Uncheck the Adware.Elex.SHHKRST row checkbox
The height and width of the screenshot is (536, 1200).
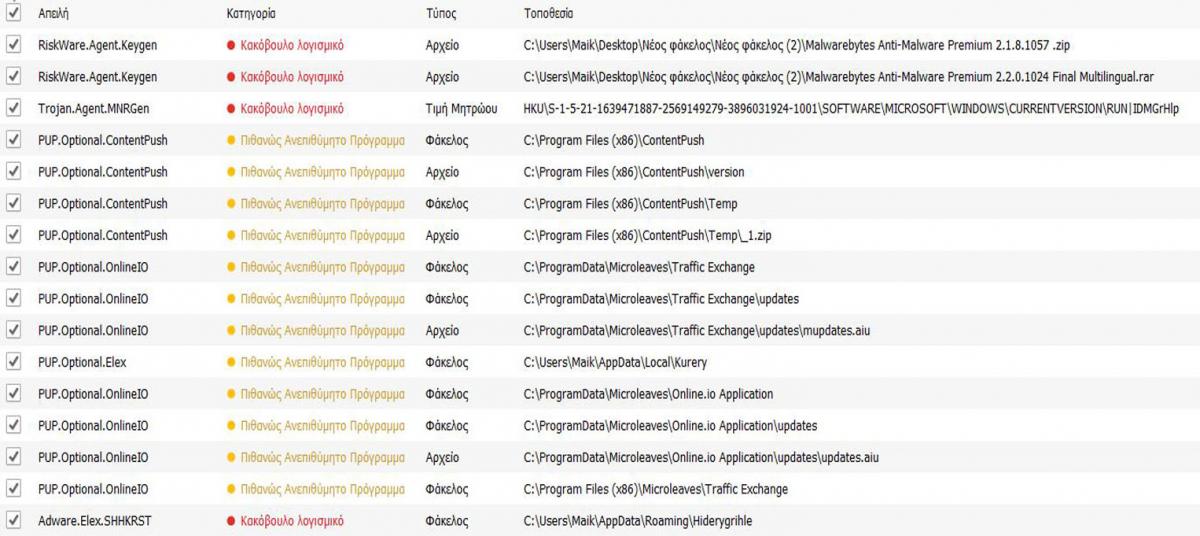coord(13,521)
